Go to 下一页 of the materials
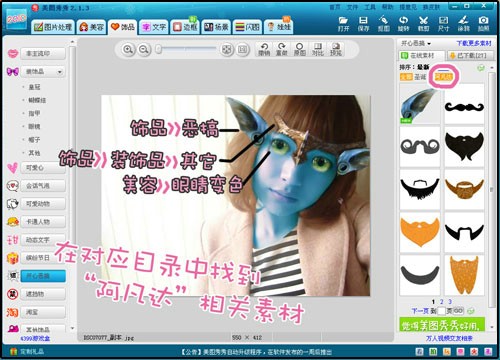Viewport: 500px width, 360px height. point(420,311)
